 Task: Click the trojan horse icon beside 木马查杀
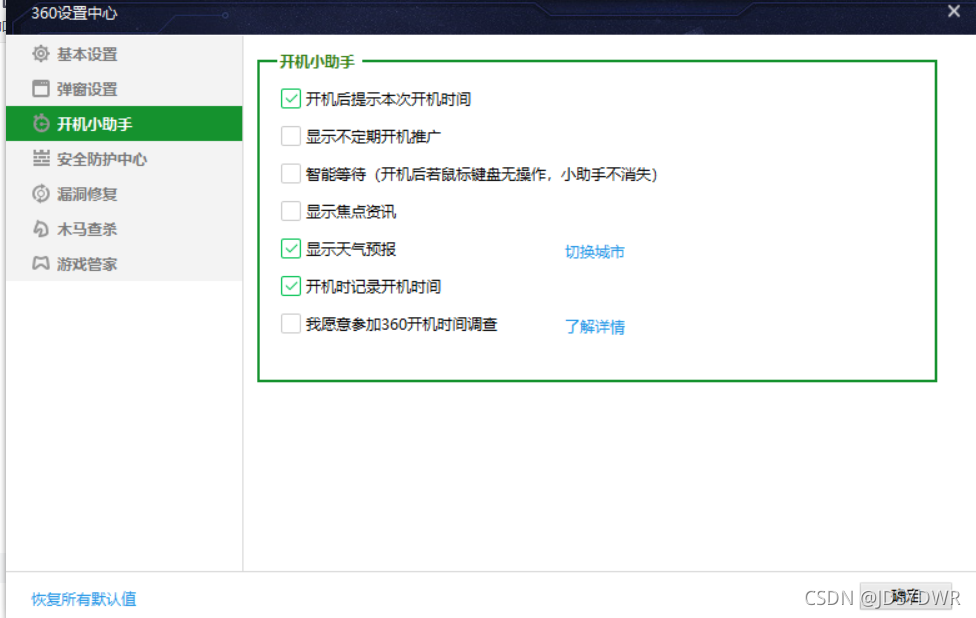[40, 229]
